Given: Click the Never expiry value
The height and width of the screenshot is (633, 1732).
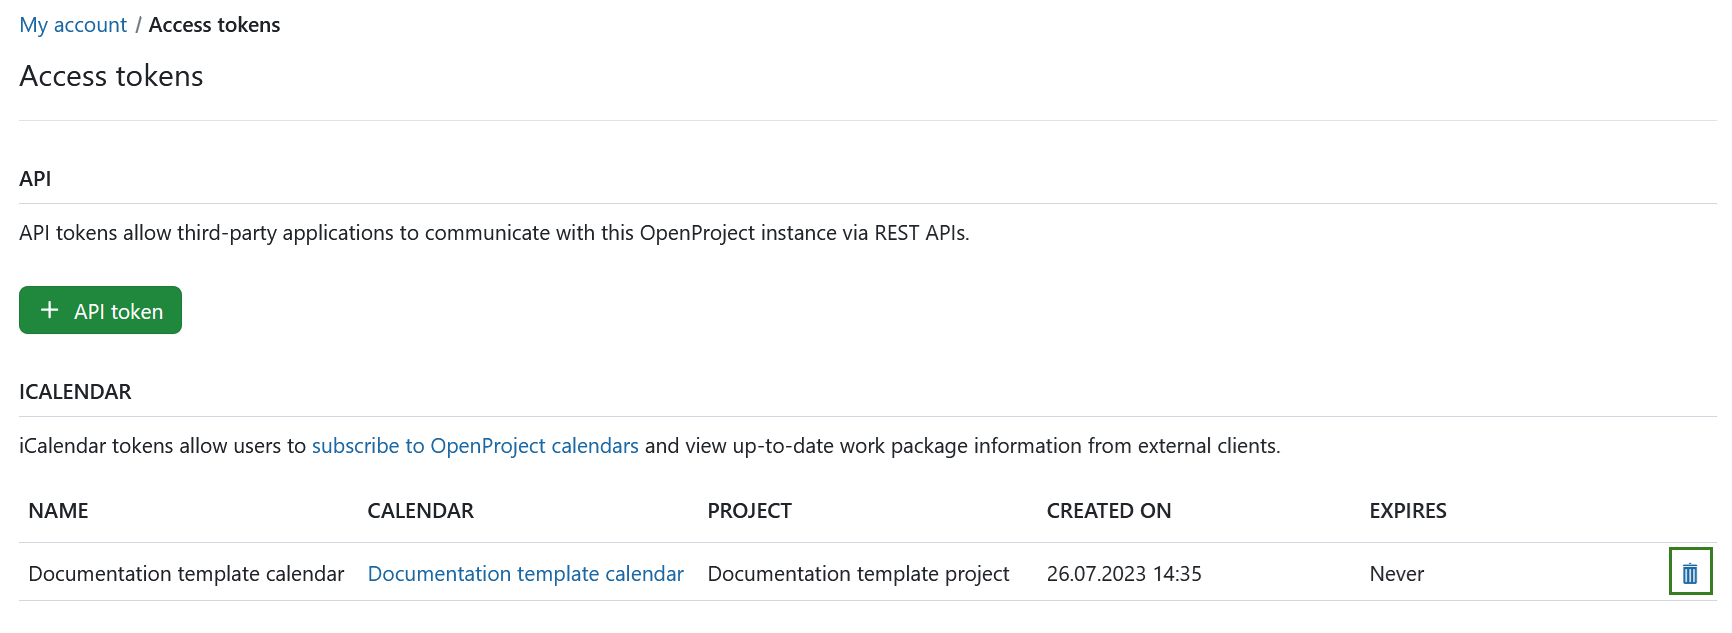Looking at the screenshot, I should pyautogui.click(x=1396, y=574).
